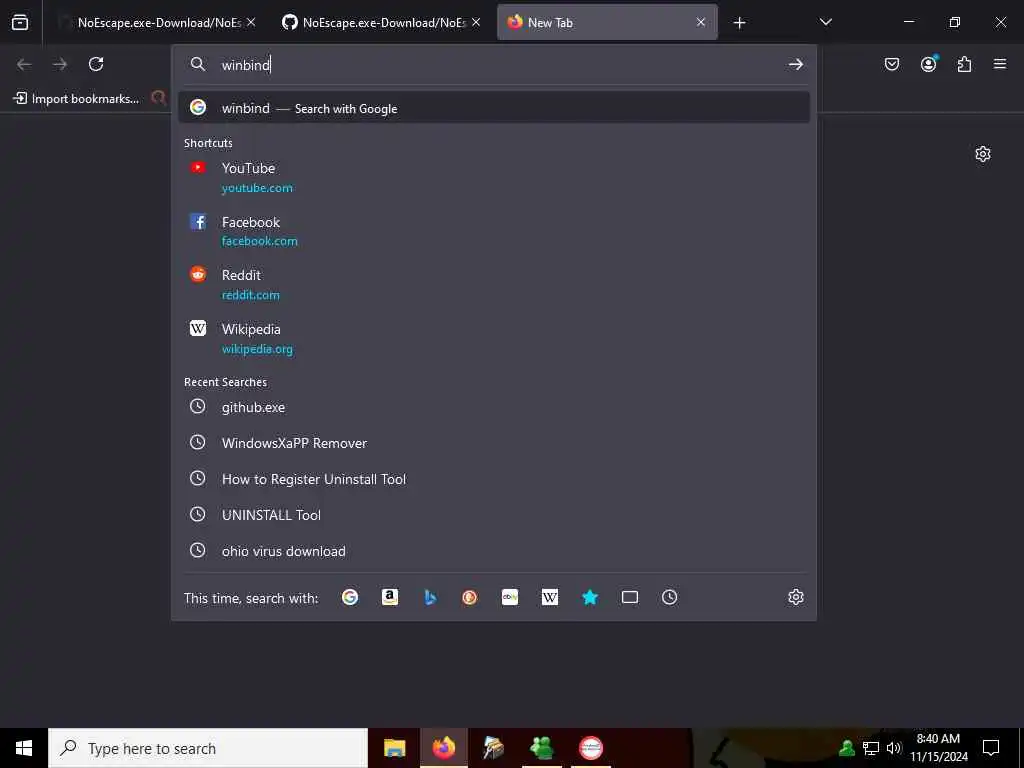Screen dimensions: 1024x768
Task: Open the Facebook shortcut suggestion
Action: coord(494,231)
